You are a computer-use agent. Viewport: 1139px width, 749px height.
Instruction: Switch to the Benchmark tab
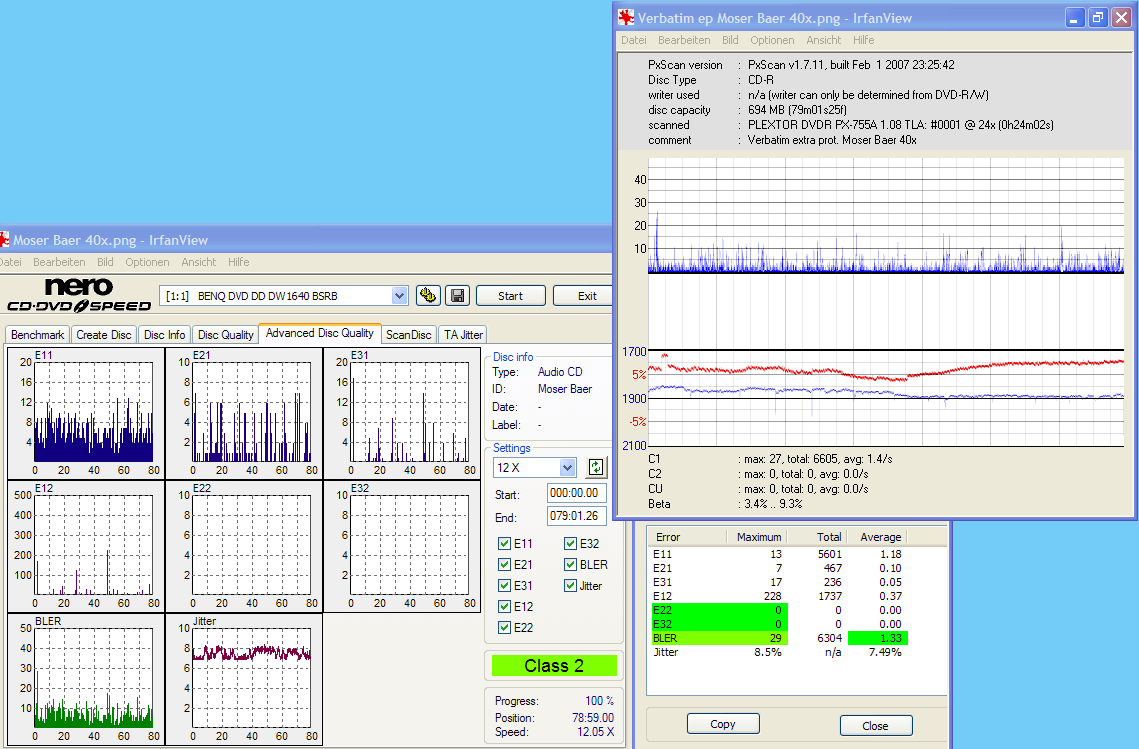pos(37,334)
